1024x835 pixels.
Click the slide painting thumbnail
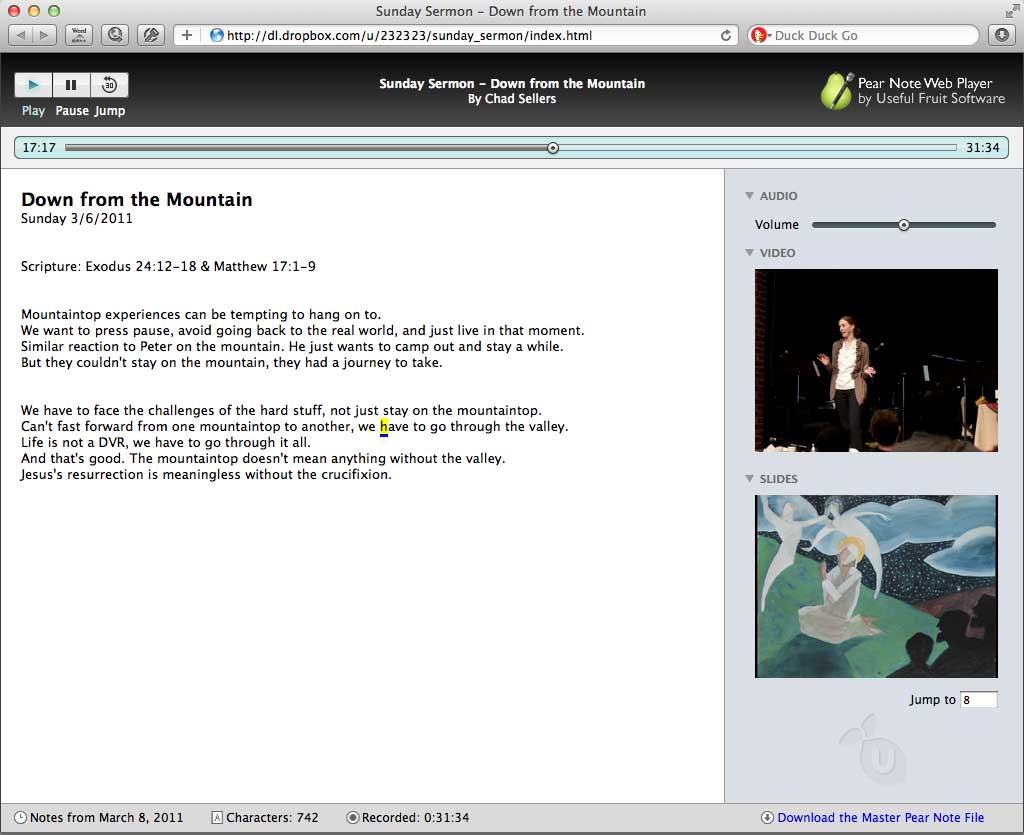876,586
